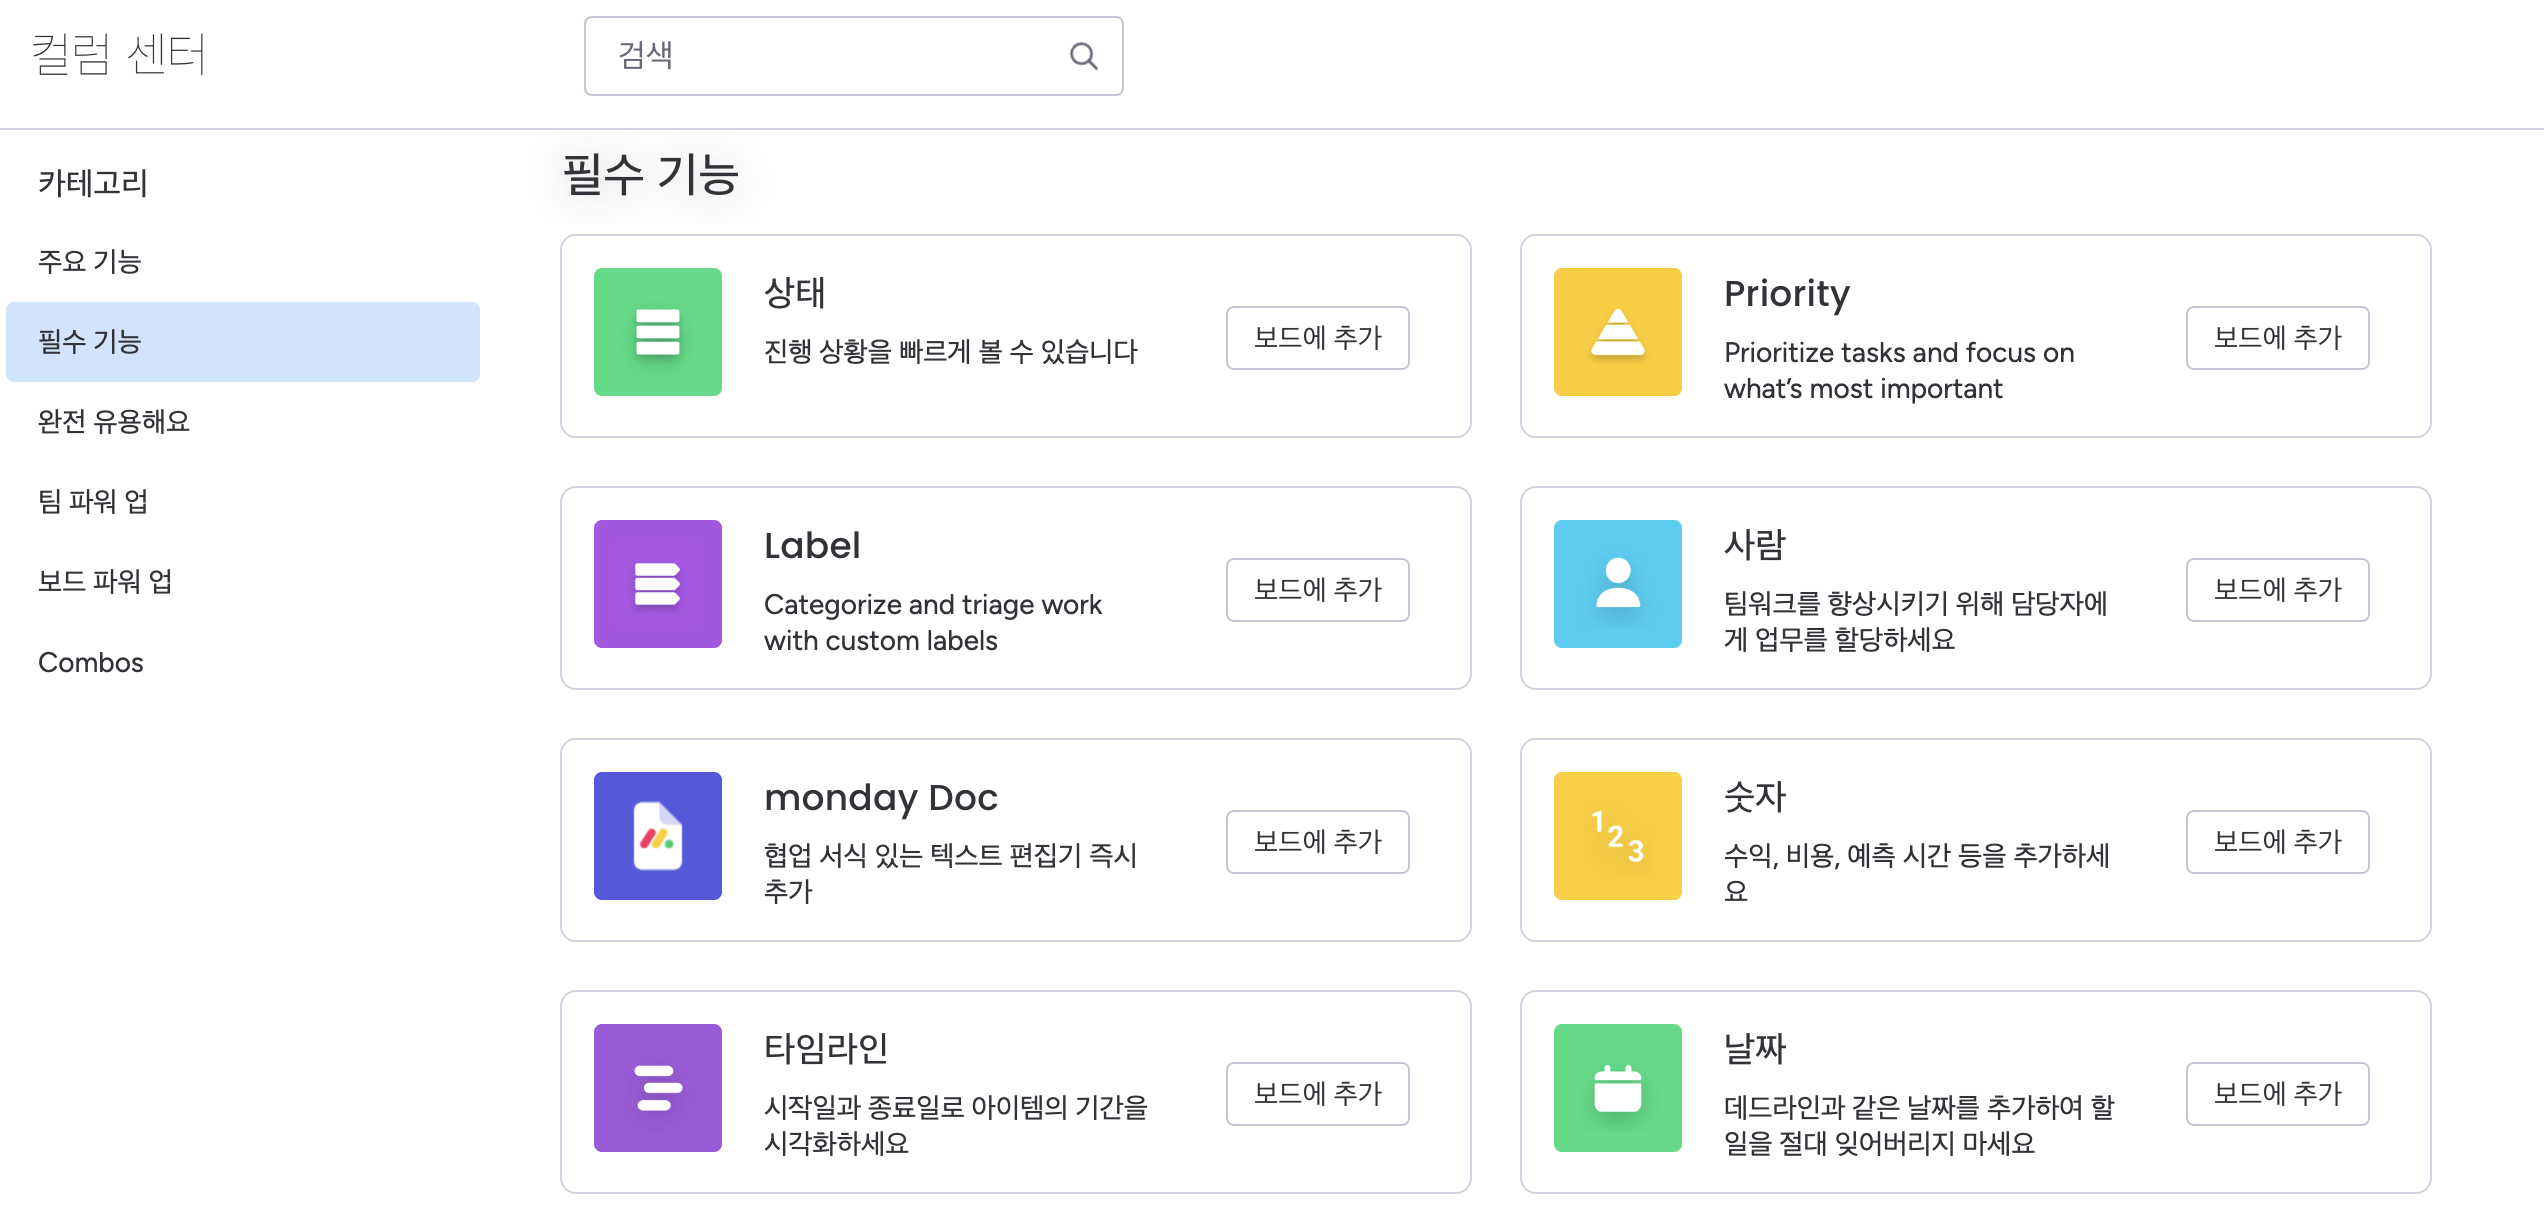The image size is (2544, 1224).
Task: Add the 날짜 column to board
Action: tap(2277, 1094)
